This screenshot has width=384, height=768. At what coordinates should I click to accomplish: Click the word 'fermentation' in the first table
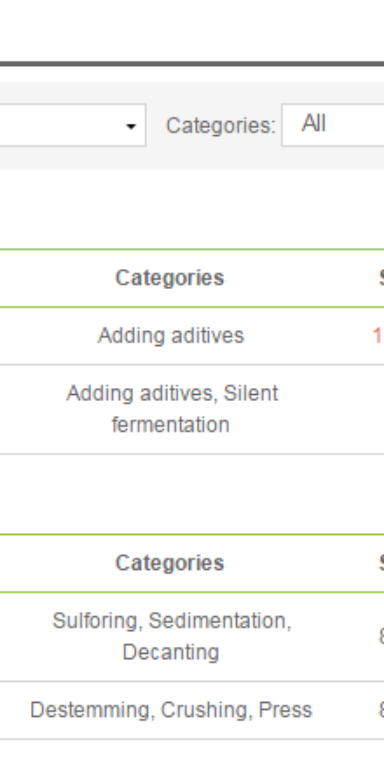[170, 425]
